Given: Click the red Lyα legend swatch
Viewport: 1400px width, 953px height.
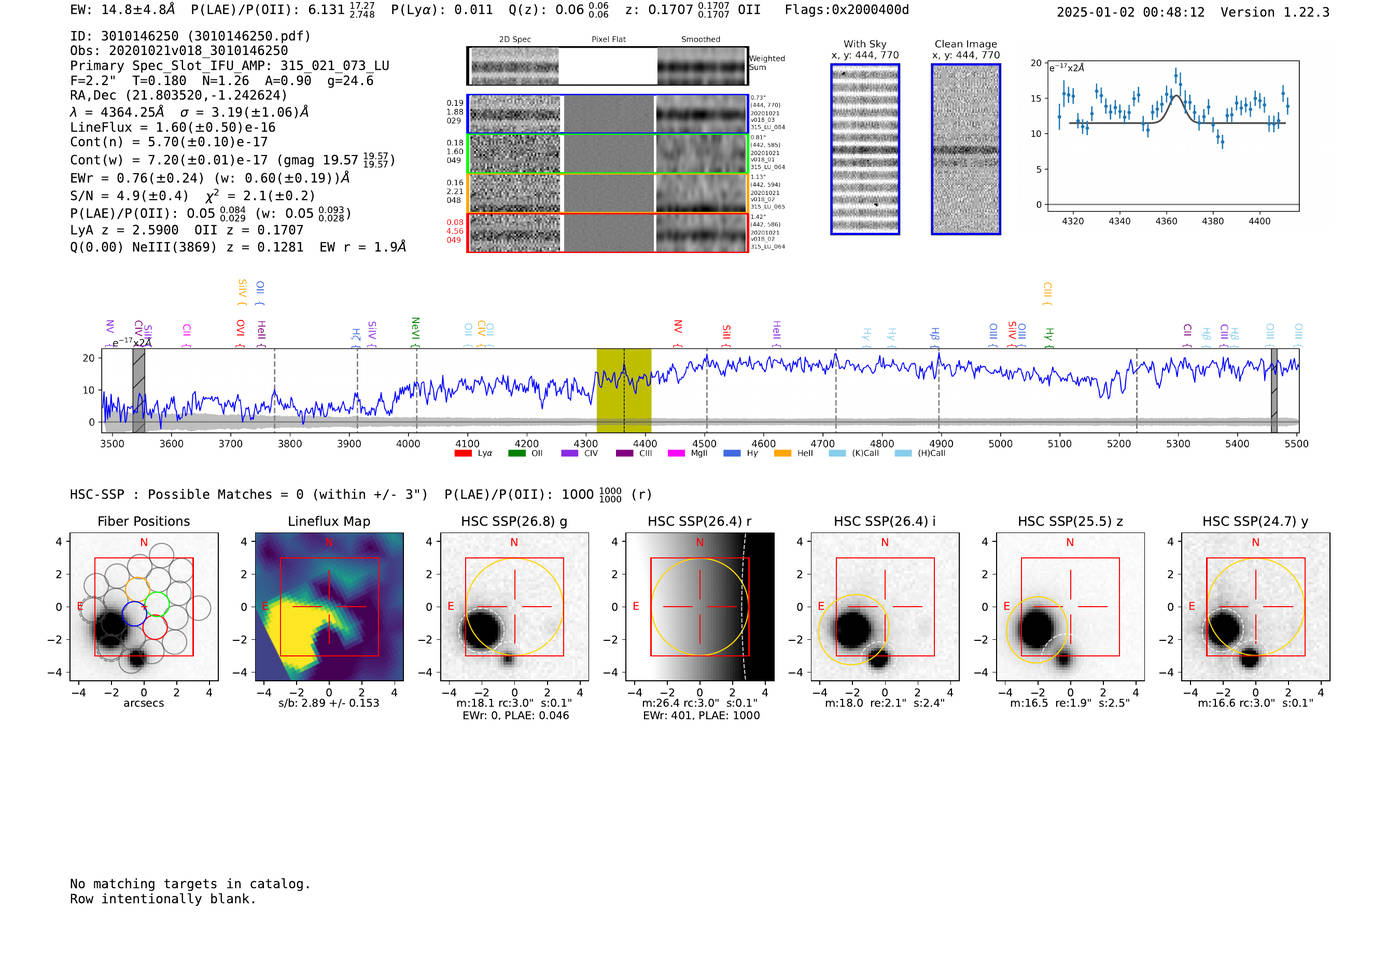Looking at the screenshot, I should pos(462,453).
